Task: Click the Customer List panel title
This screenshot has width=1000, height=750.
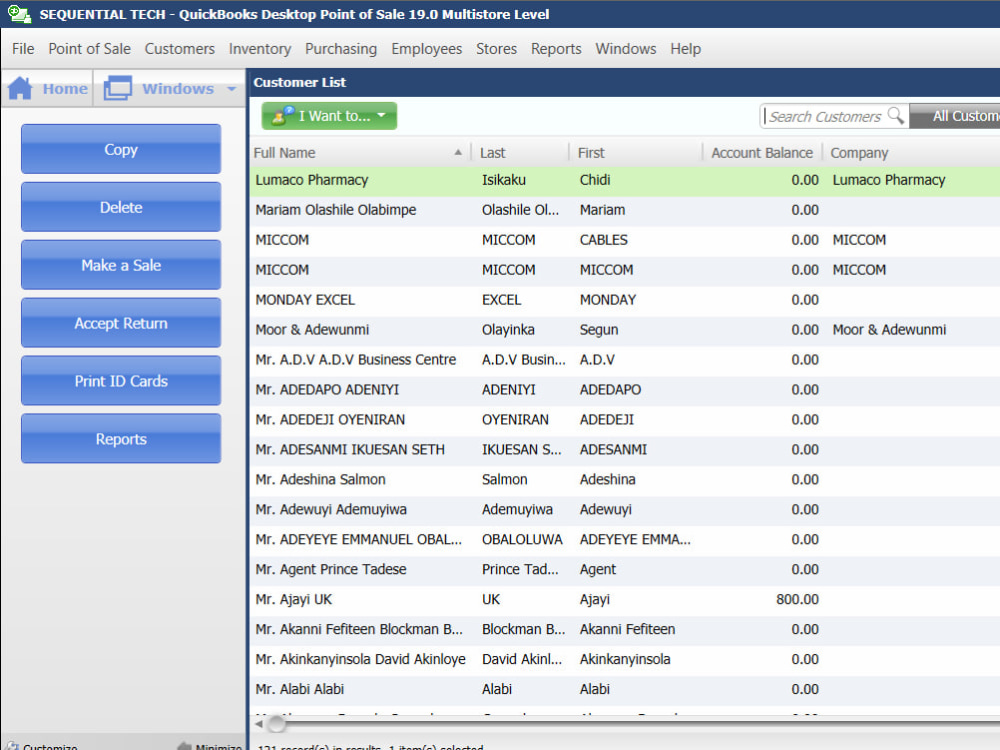Action: (x=300, y=82)
